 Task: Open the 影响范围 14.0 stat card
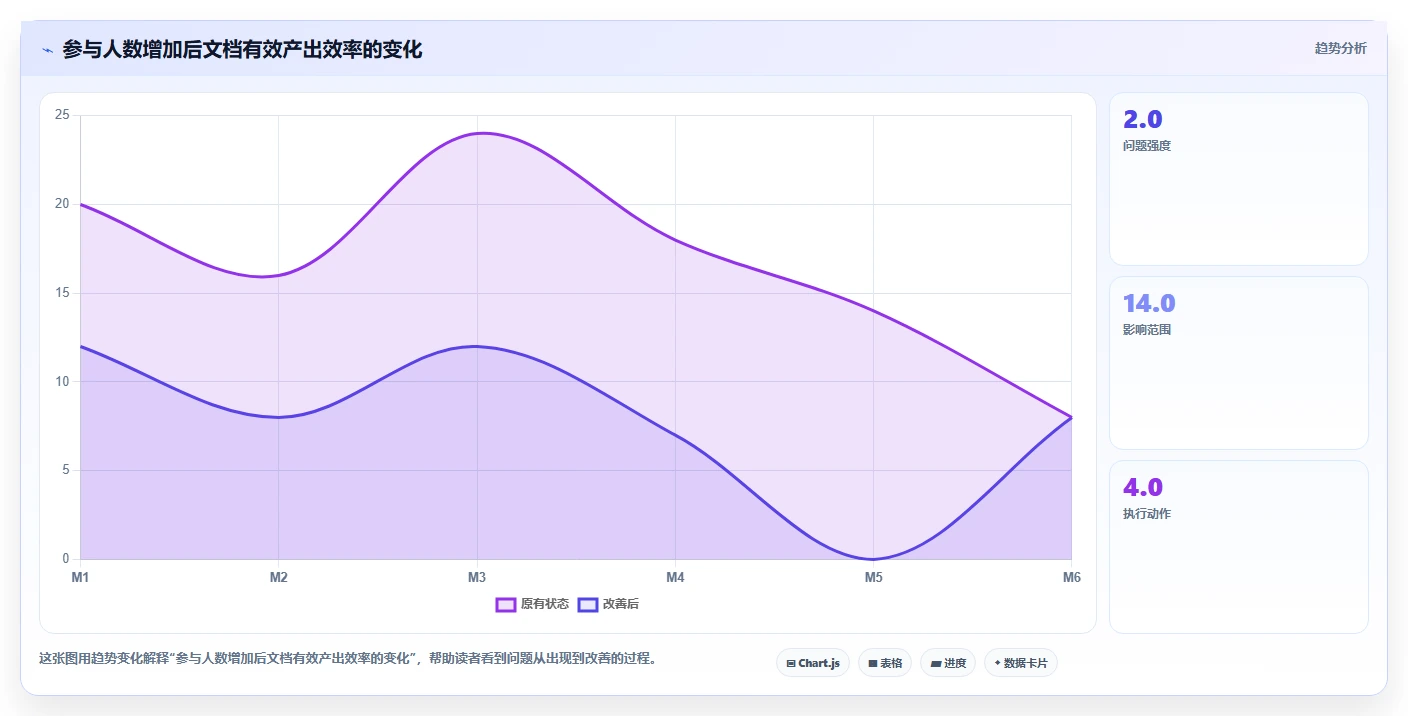pyautogui.click(x=1239, y=363)
